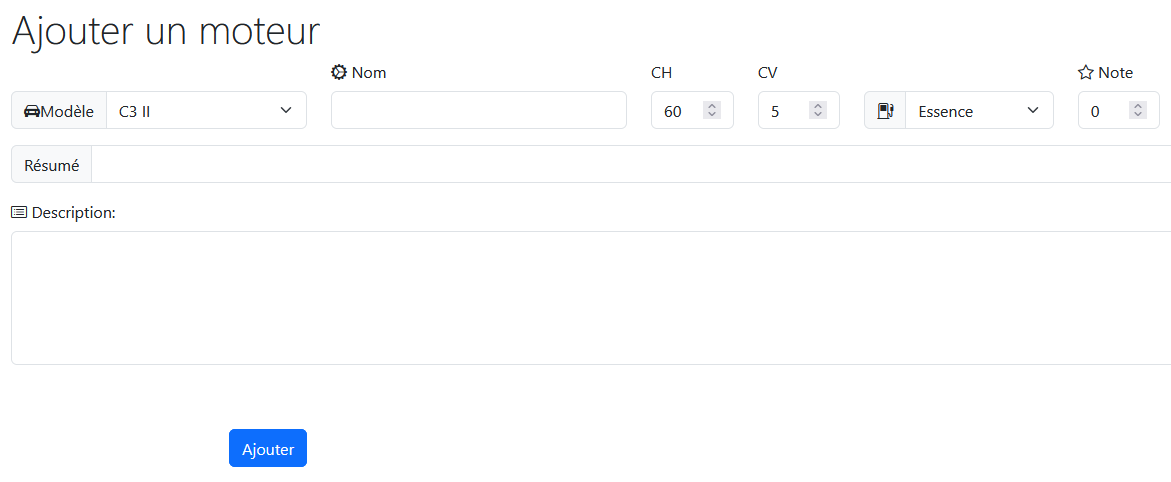Image resolution: width=1171 pixels, height=482 pixels.
Task: Increase the CH value with up arrow
Action: pyautogui.click(x=712, y=106)
